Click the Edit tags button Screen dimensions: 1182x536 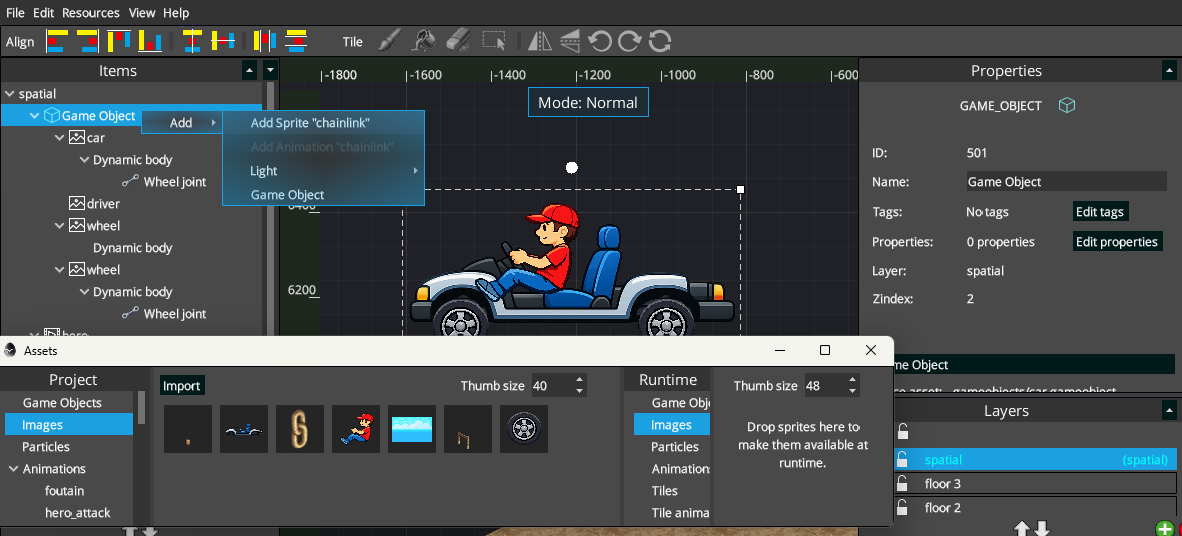(x=1100, y=212)
